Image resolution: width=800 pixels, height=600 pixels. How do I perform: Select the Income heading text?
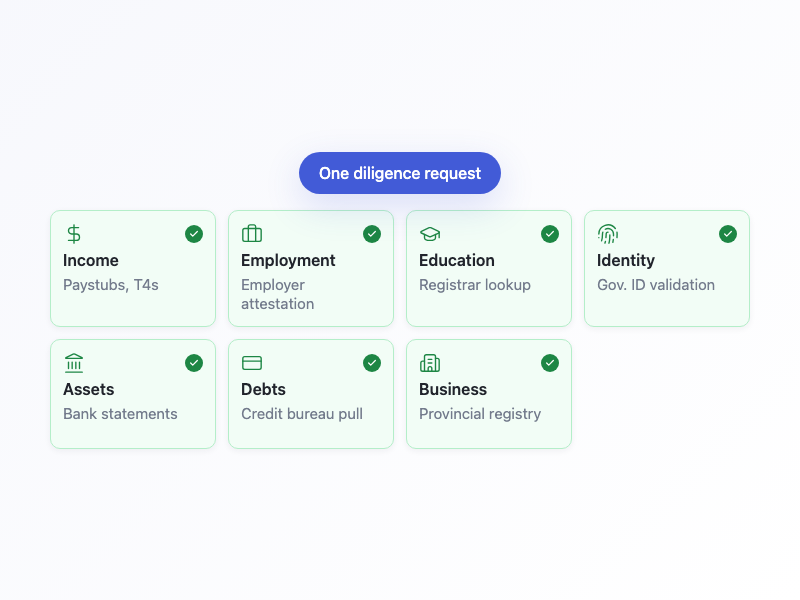pyautogui.click(x=91, y=260)
